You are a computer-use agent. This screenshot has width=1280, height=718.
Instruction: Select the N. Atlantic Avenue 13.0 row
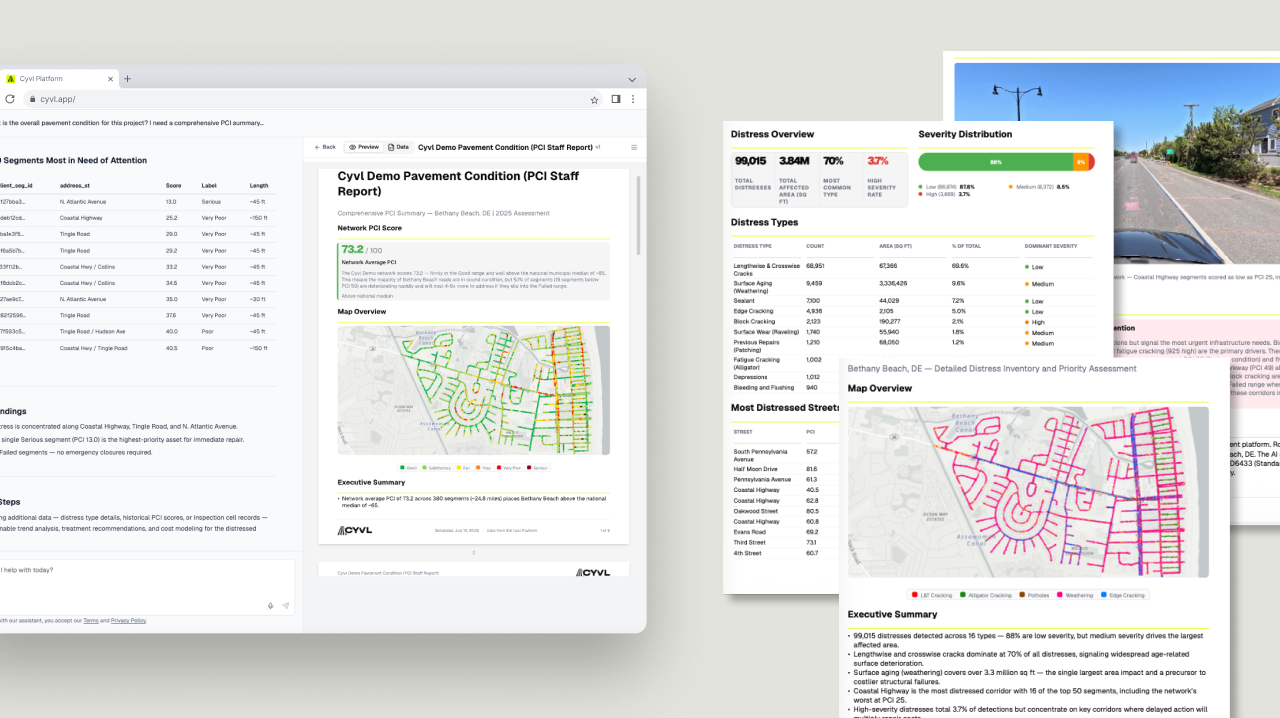pyautogui.click(x=138, y=201)
